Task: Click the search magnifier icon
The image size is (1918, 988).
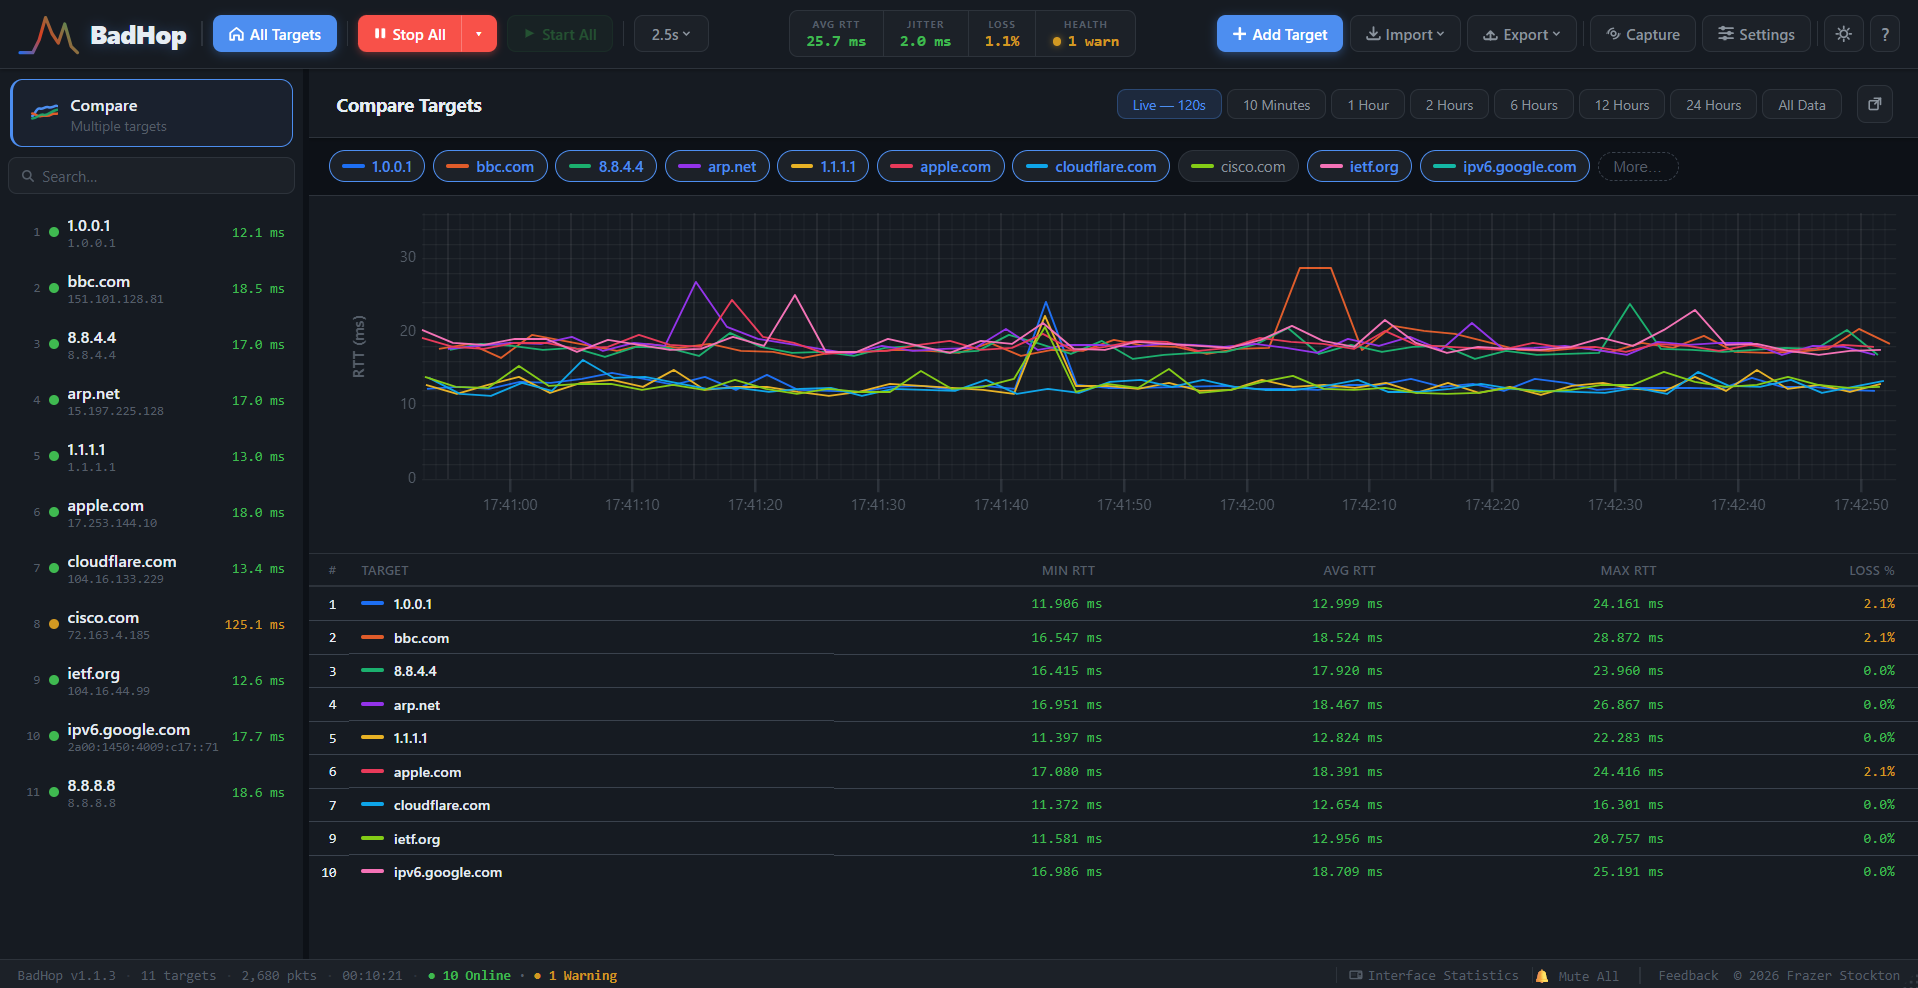Action: point(28,176)
